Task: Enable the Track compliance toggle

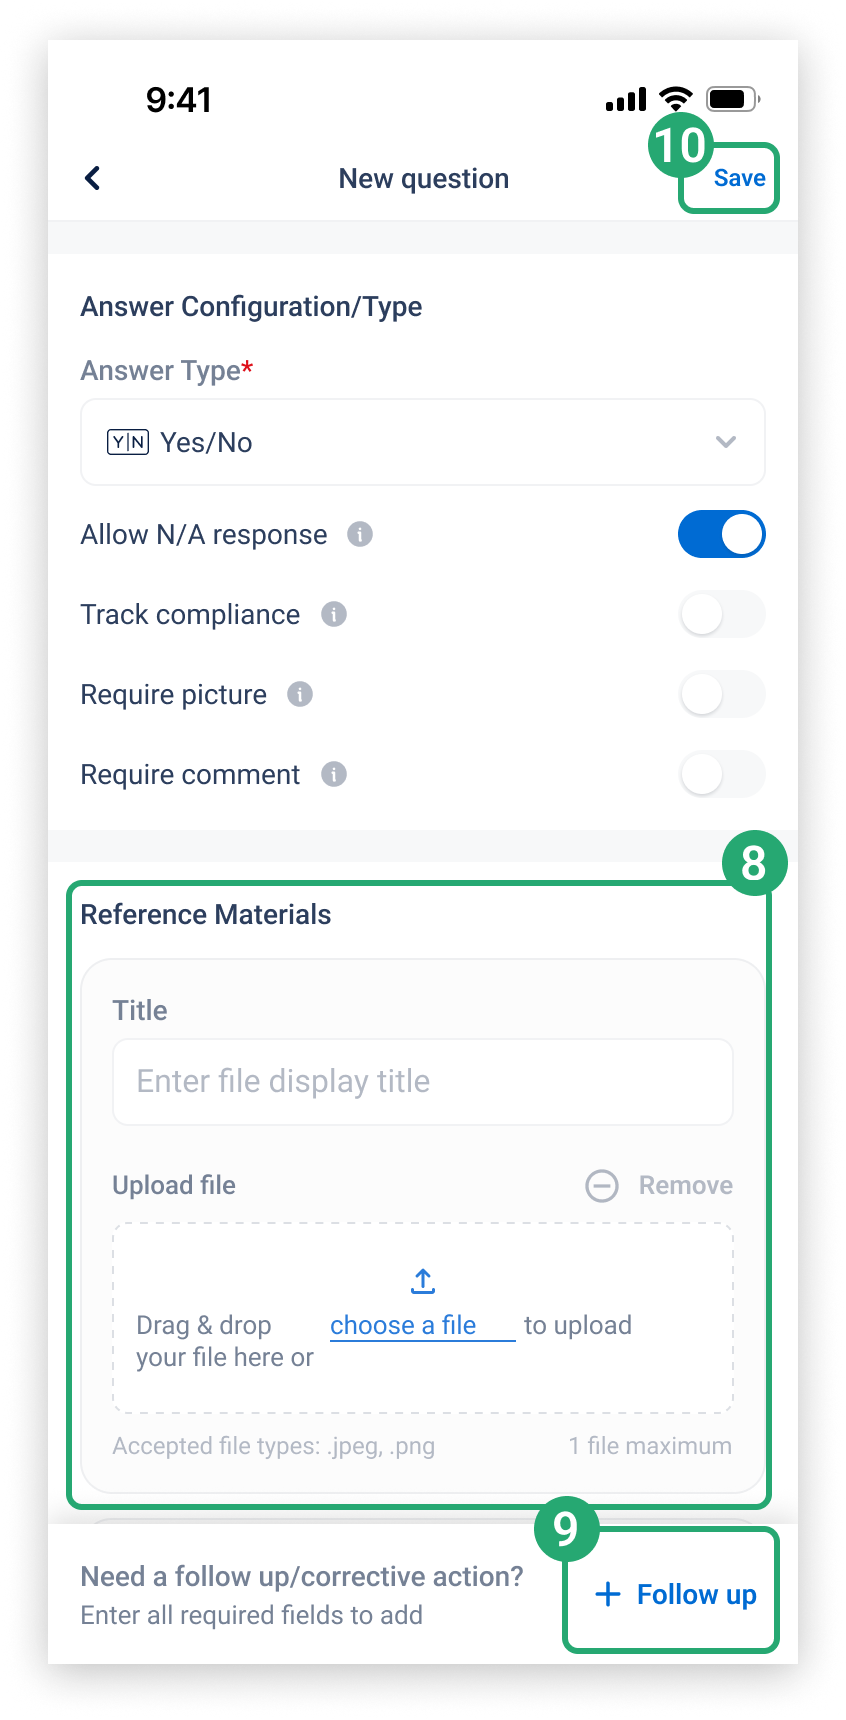Action: (722, 614)
